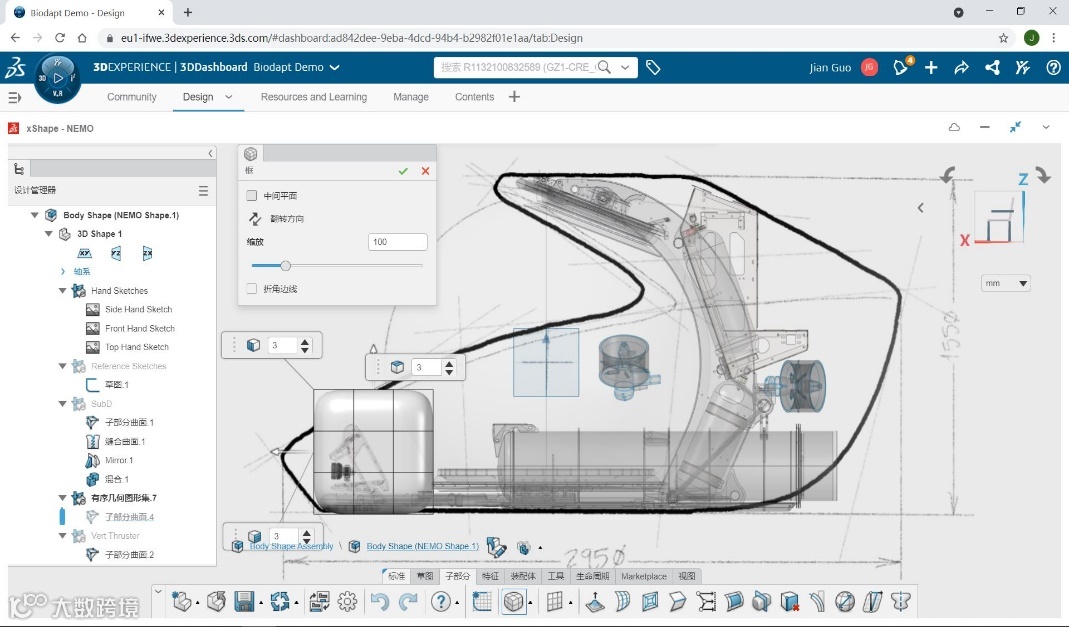The image size is (1069, 627).
Task: Select Side Hand Sketch in tree
Action: [x=138, y=309]
